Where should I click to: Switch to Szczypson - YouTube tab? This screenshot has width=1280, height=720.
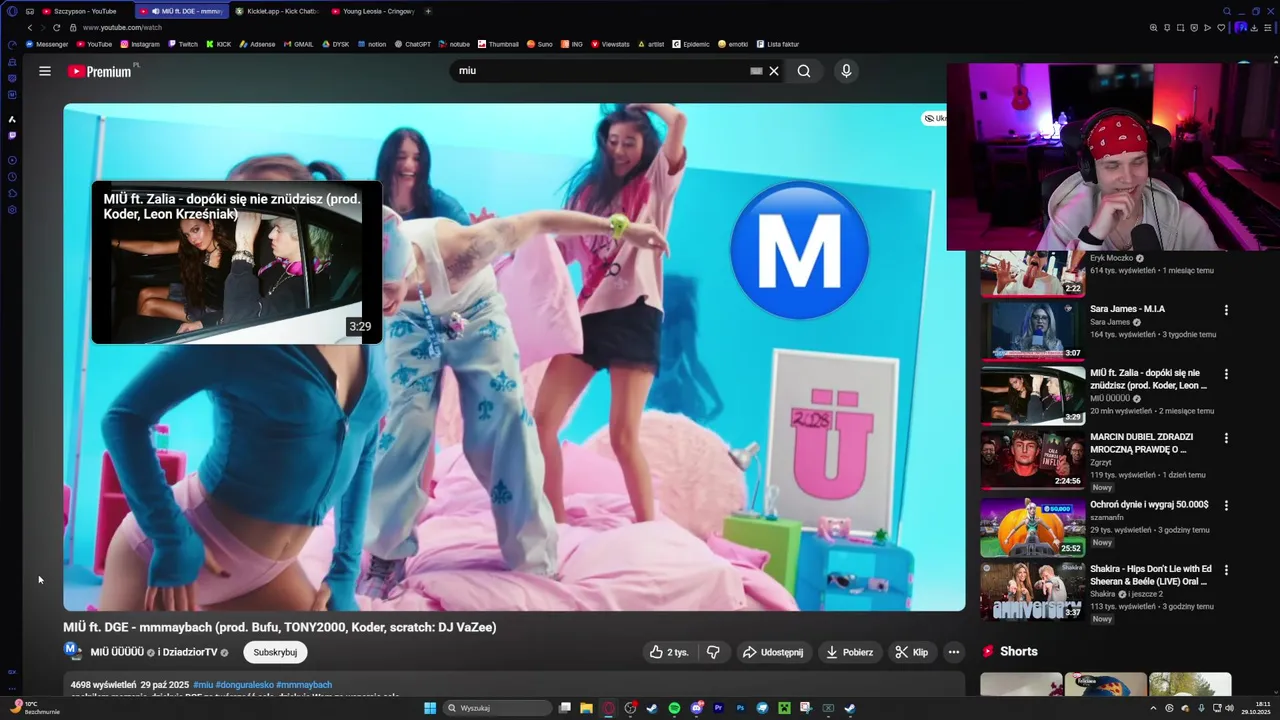(84, 11)
